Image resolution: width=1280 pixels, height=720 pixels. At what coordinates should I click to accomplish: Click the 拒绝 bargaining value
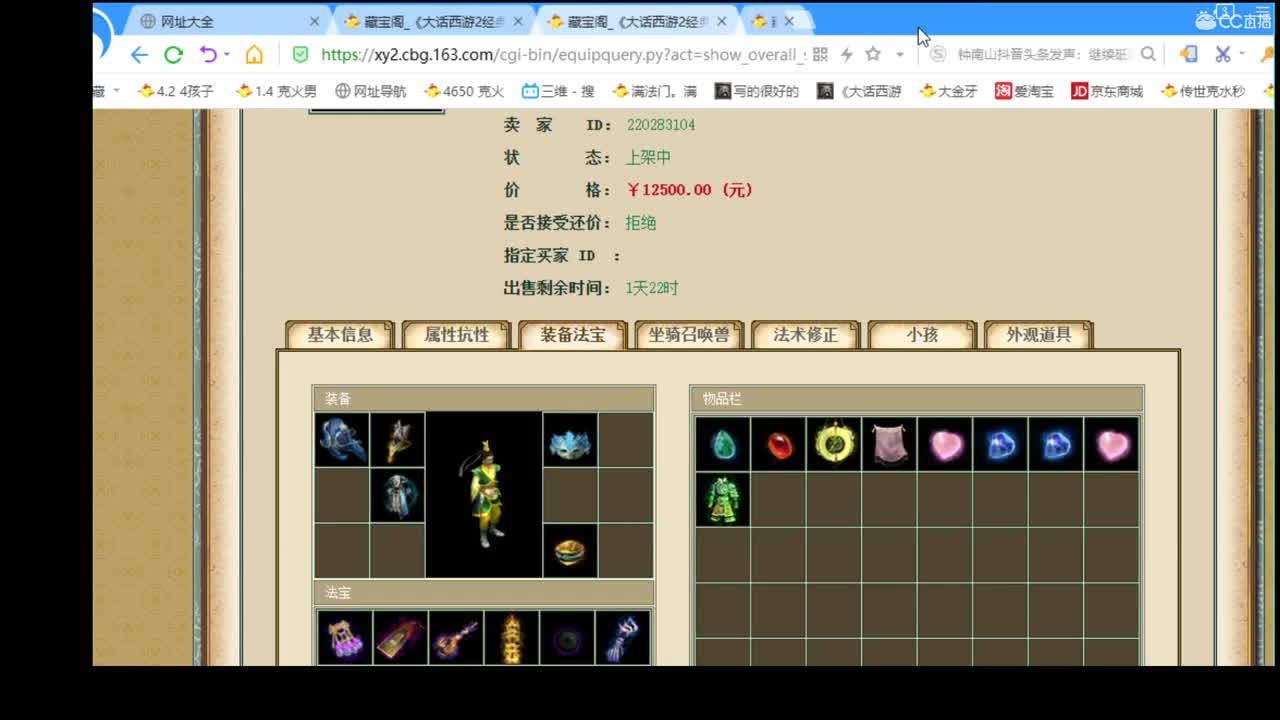click(x=641, y=223)
